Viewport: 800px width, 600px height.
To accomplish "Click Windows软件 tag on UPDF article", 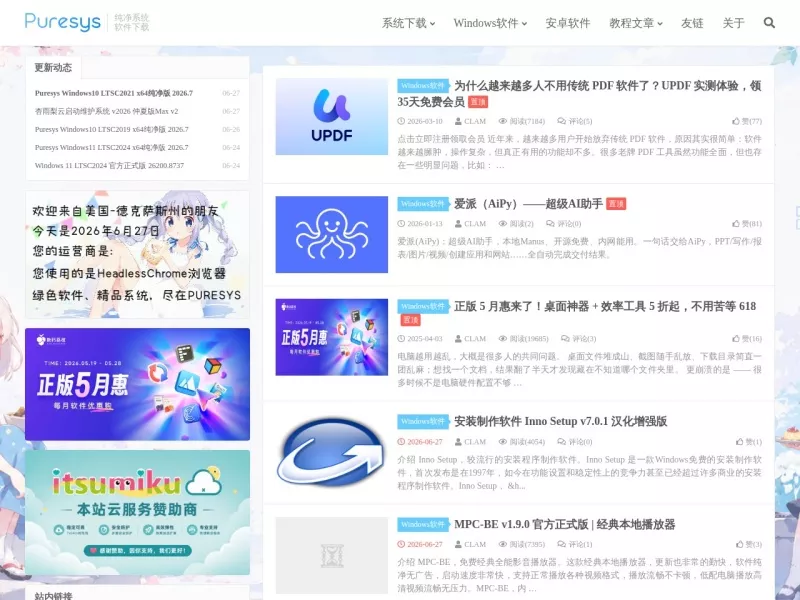I will (423, 86).
